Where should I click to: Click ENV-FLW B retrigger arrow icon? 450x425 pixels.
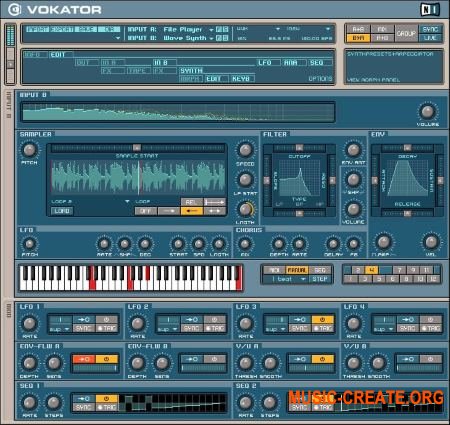click(x=192, y=359)
